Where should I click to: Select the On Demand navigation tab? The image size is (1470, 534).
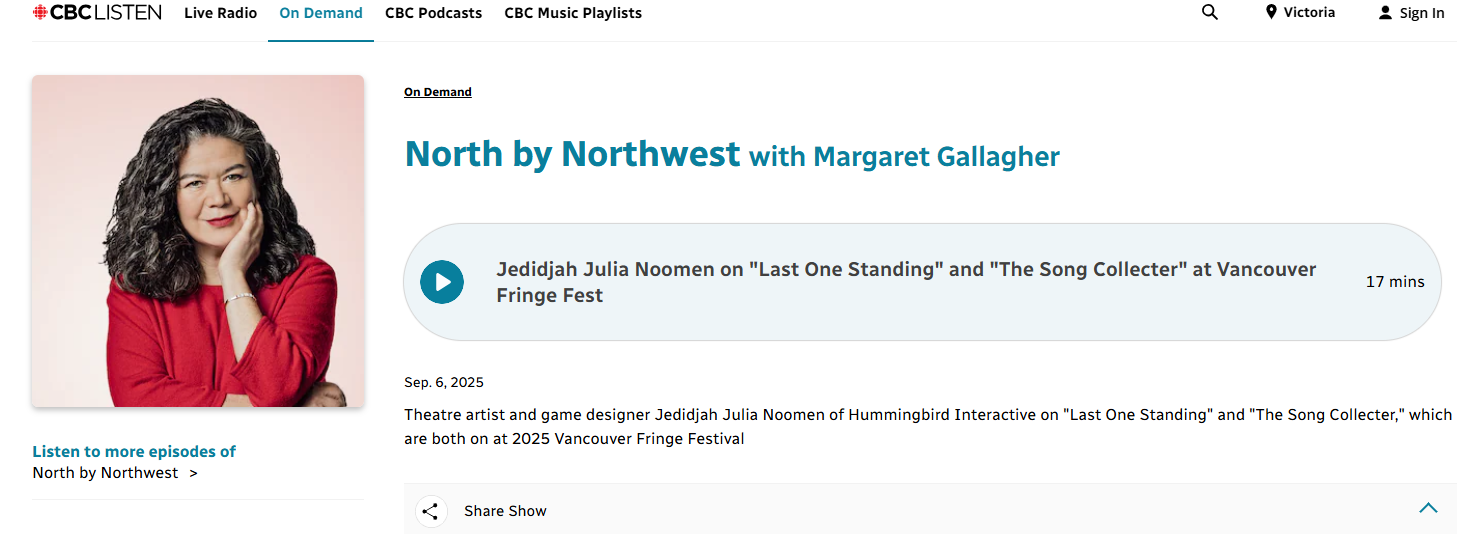(321, 13)
